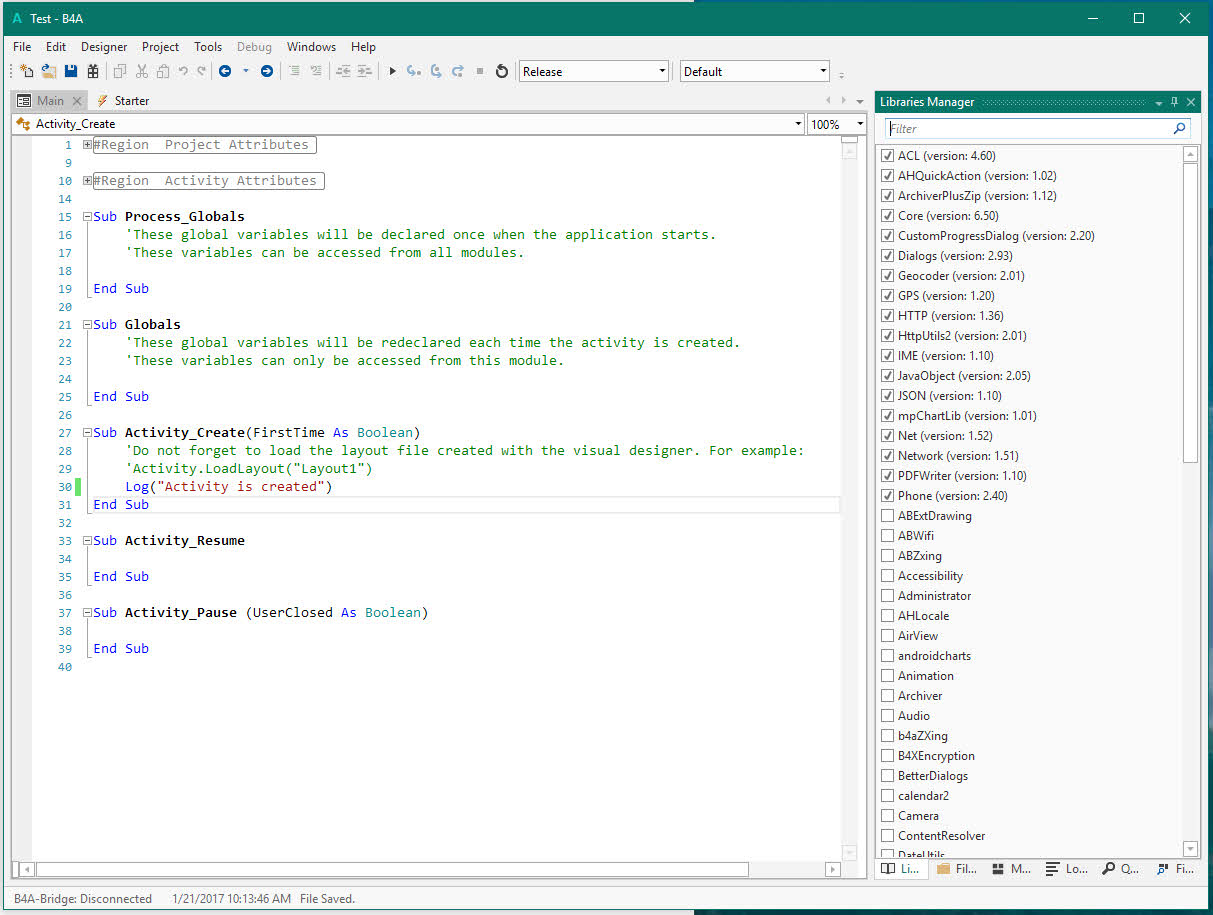This screenshot has width=1213, height=915.
Task: Enable the Accessibility library checkbox
Action: [x=887, y=576]
